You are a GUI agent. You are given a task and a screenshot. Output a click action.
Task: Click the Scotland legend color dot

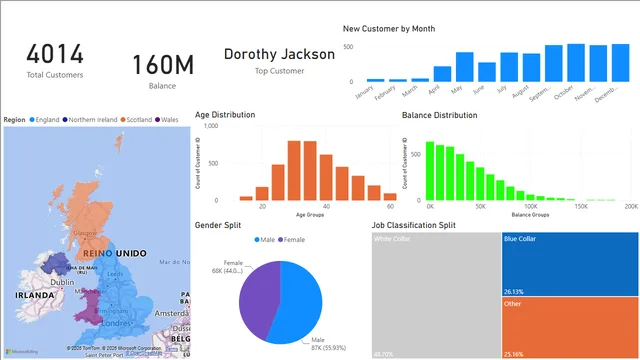[x=123, y=120]
